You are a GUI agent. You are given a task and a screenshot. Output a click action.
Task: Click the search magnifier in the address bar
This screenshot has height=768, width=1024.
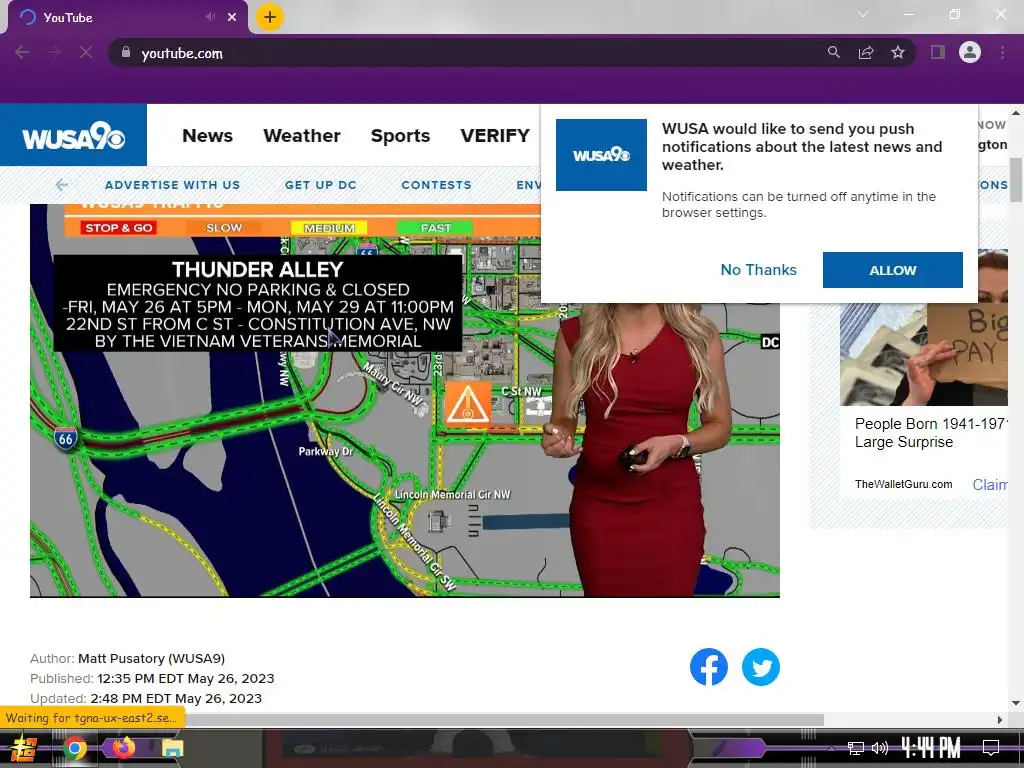click(833, 52)
